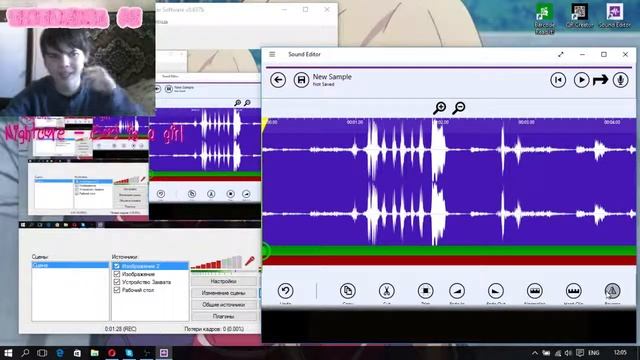This screenshot has height=360, width=640.
Task: Toggle the Рабочий стол source checkbox
Action: [x=117, y=290]
